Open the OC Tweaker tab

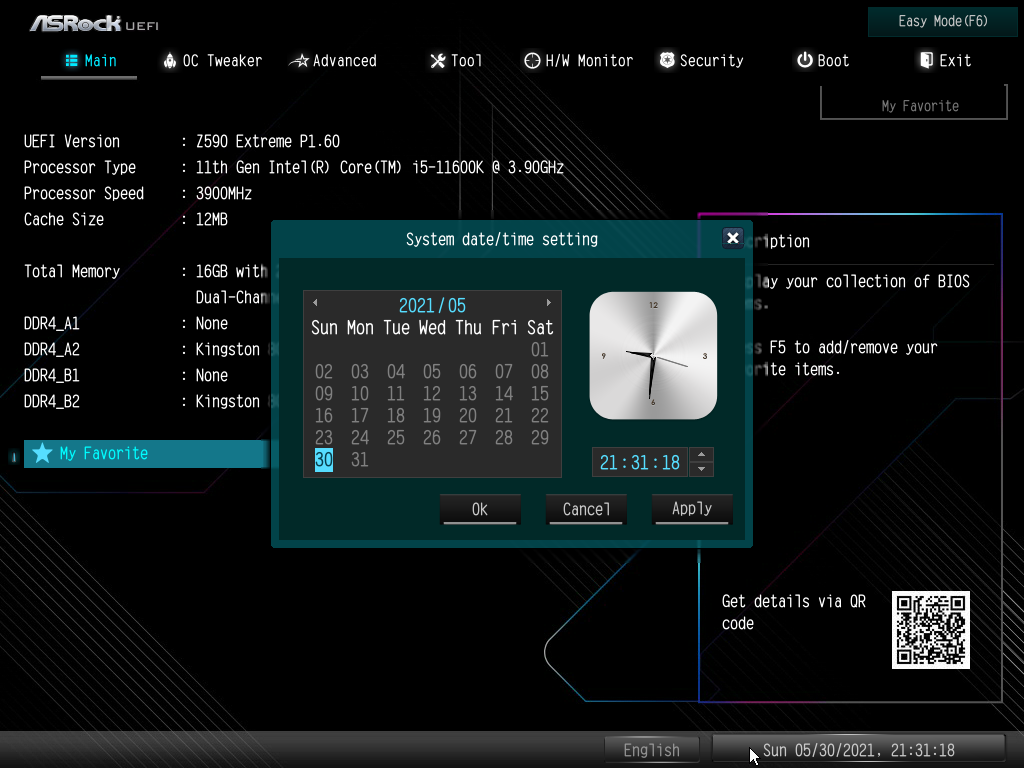pos(212,61)
